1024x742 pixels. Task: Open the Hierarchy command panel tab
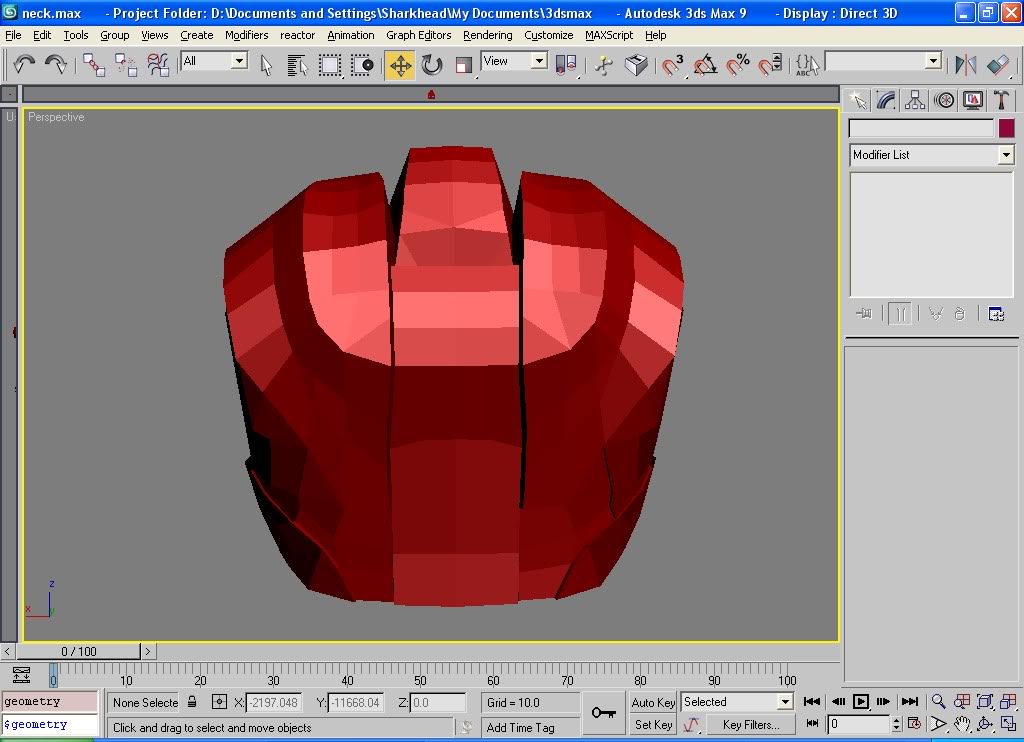pyautogui.click(x=915, y=100)
